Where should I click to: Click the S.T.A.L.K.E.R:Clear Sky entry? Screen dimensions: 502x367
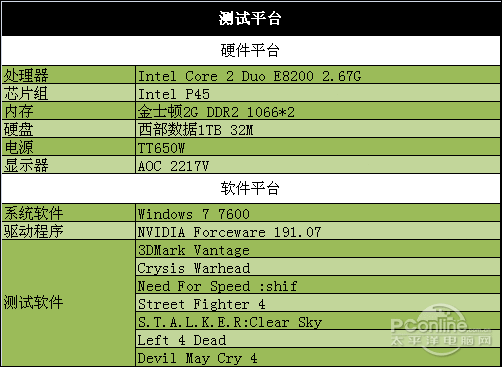click(x=318, y=321)
